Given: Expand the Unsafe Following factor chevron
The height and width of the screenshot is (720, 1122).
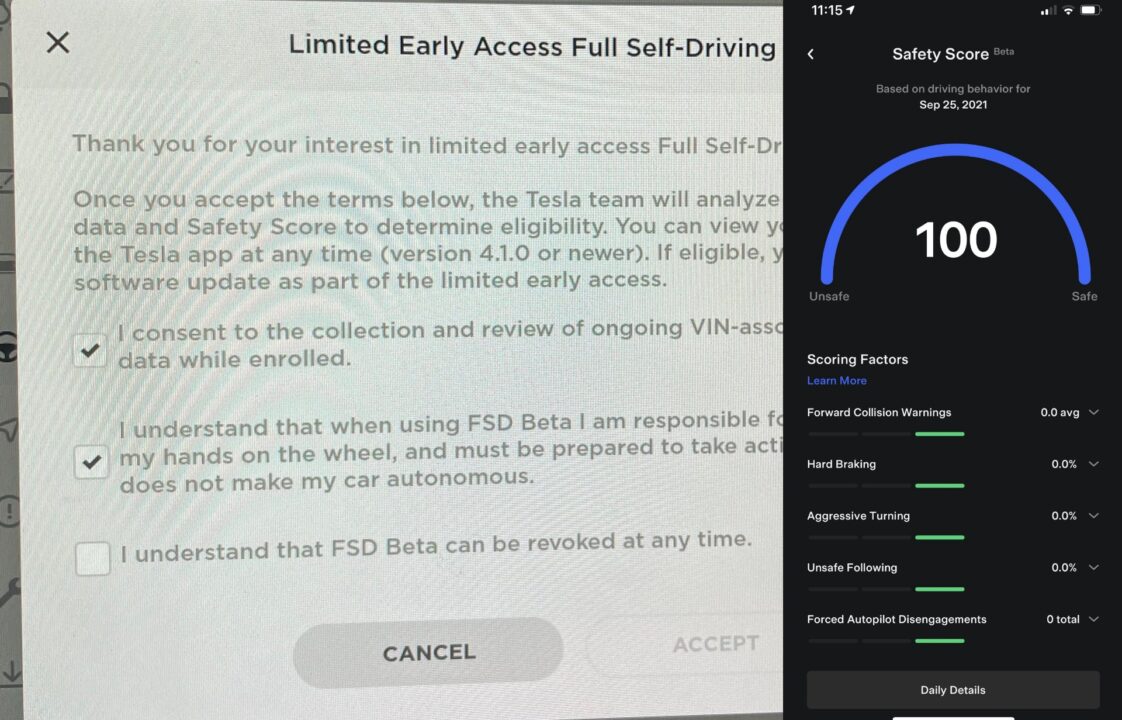Looking at the screenshot, I should click(1093, 567).
